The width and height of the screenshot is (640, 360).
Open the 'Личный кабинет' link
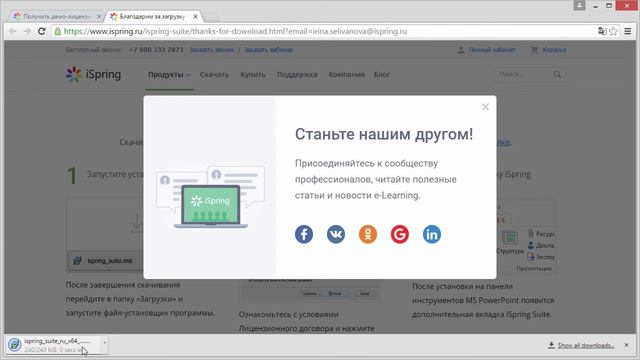click(492, 50)
